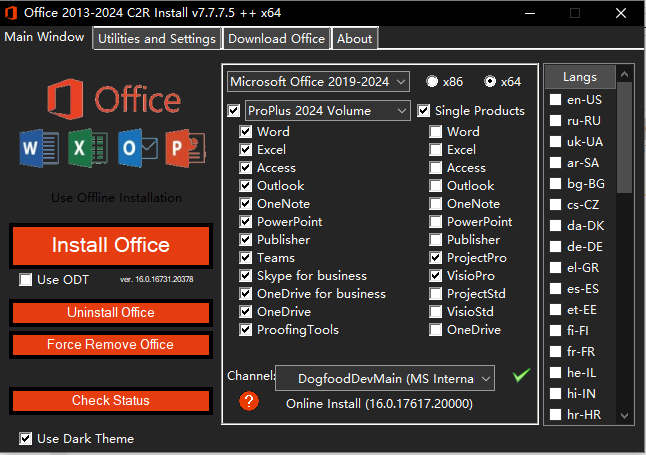646x455 pixels.
Task: Uncheck the ProPlus suite checkbox
Action: (x=234, y=110)
